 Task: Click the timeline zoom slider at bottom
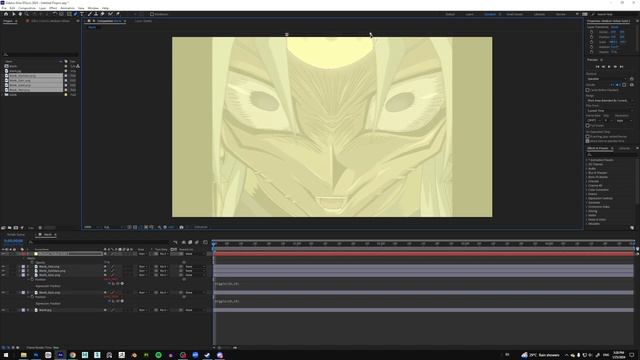click(x=227, y=348)
